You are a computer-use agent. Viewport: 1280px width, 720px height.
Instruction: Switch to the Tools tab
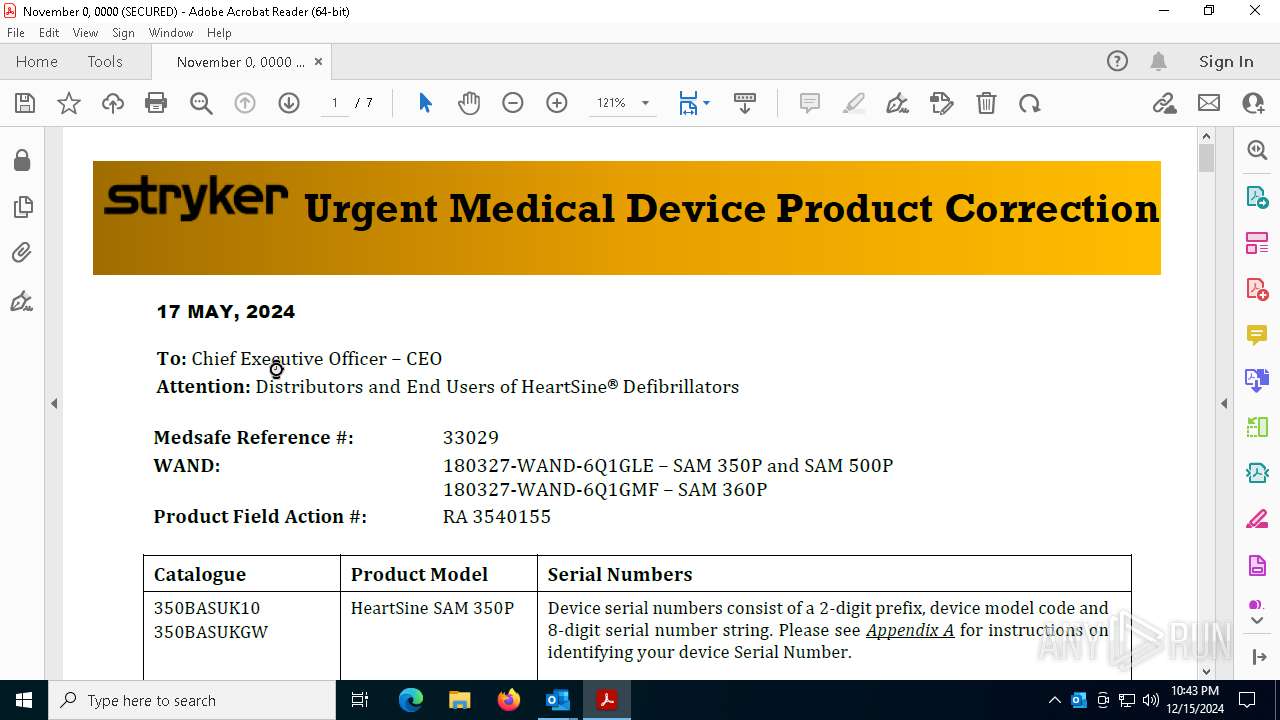(105, 61)
